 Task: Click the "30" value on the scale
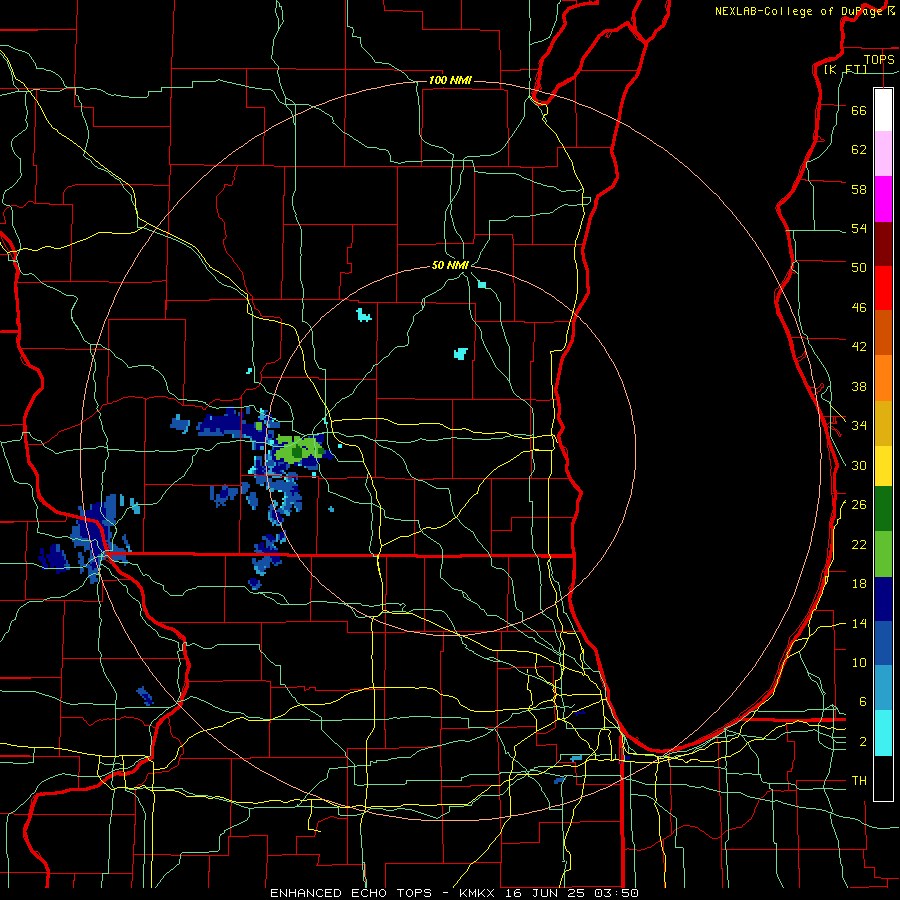[859, 465]
